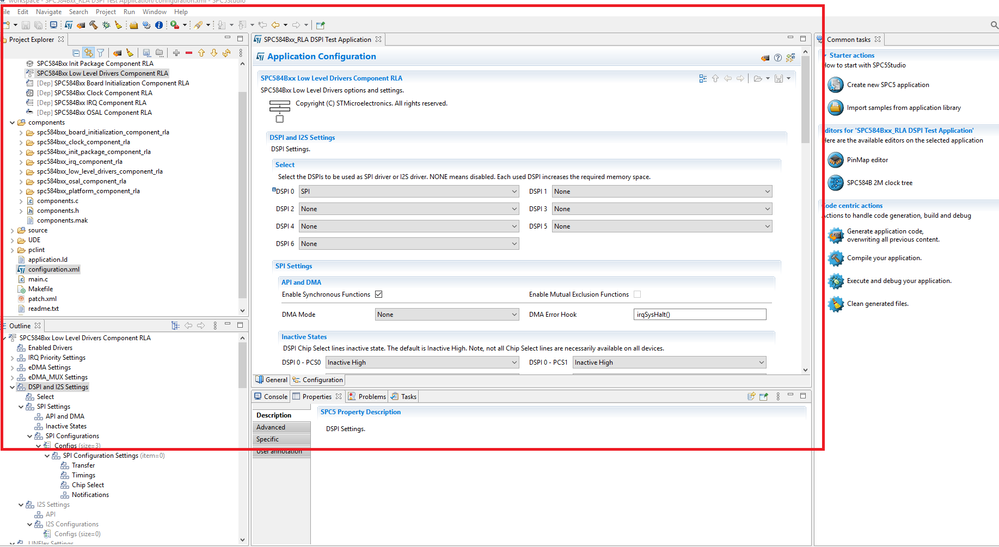
Task: Select the Advanced properties section
Action: (x=282, y=427)
